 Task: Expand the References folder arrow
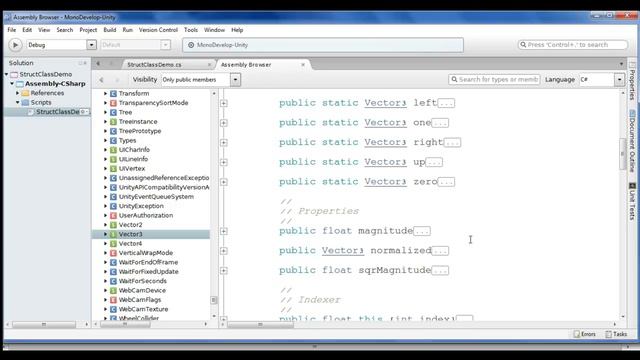tap(18, 93)
